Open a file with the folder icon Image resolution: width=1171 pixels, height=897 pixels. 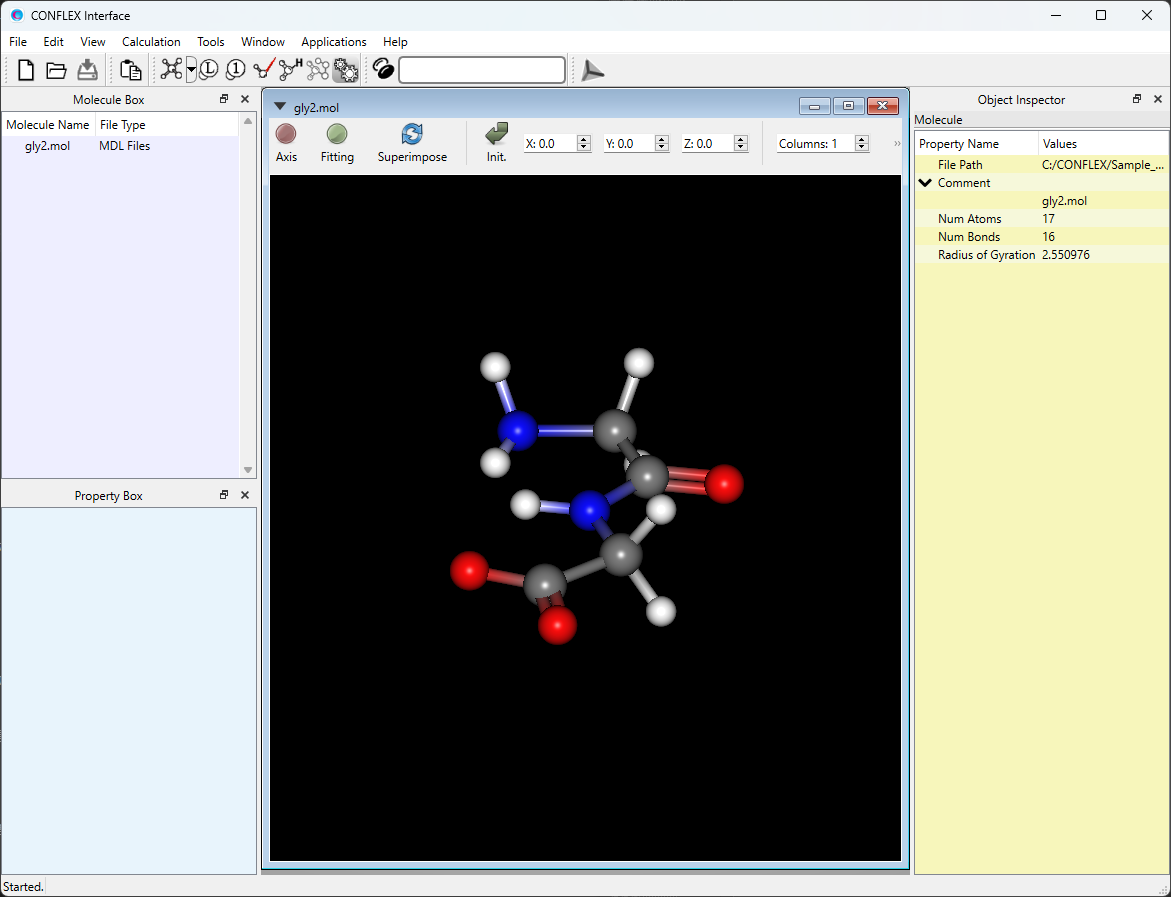56,70
